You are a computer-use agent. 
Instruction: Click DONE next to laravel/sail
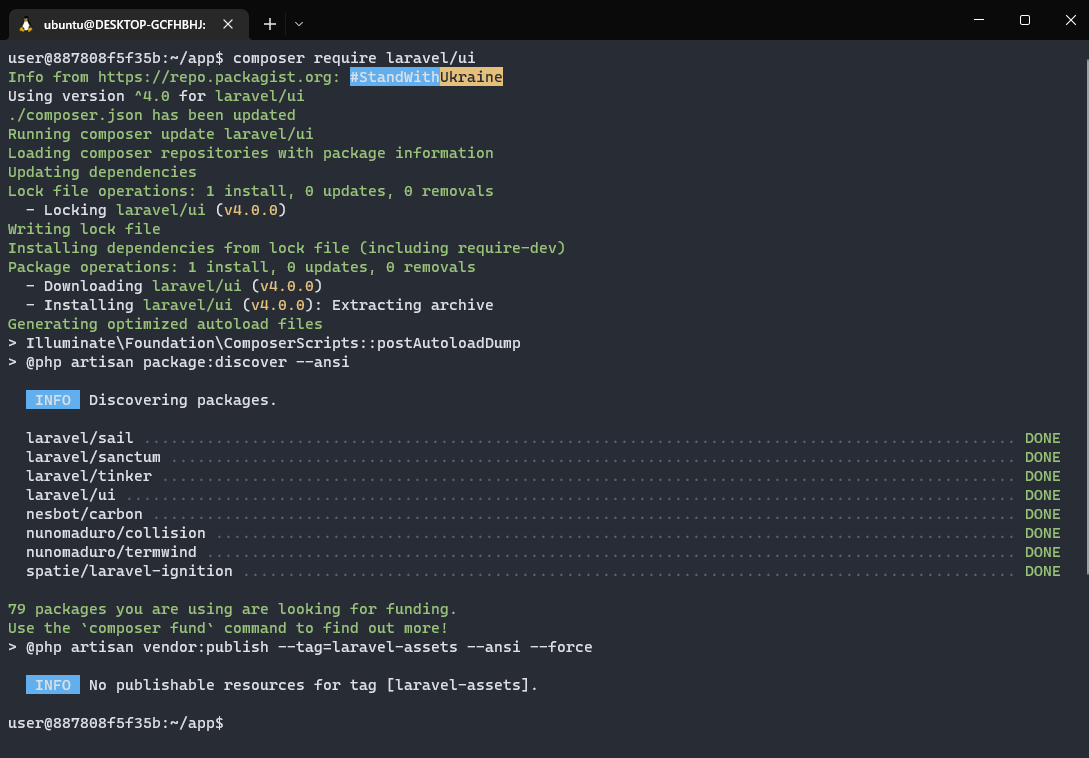pos(1042,438)
